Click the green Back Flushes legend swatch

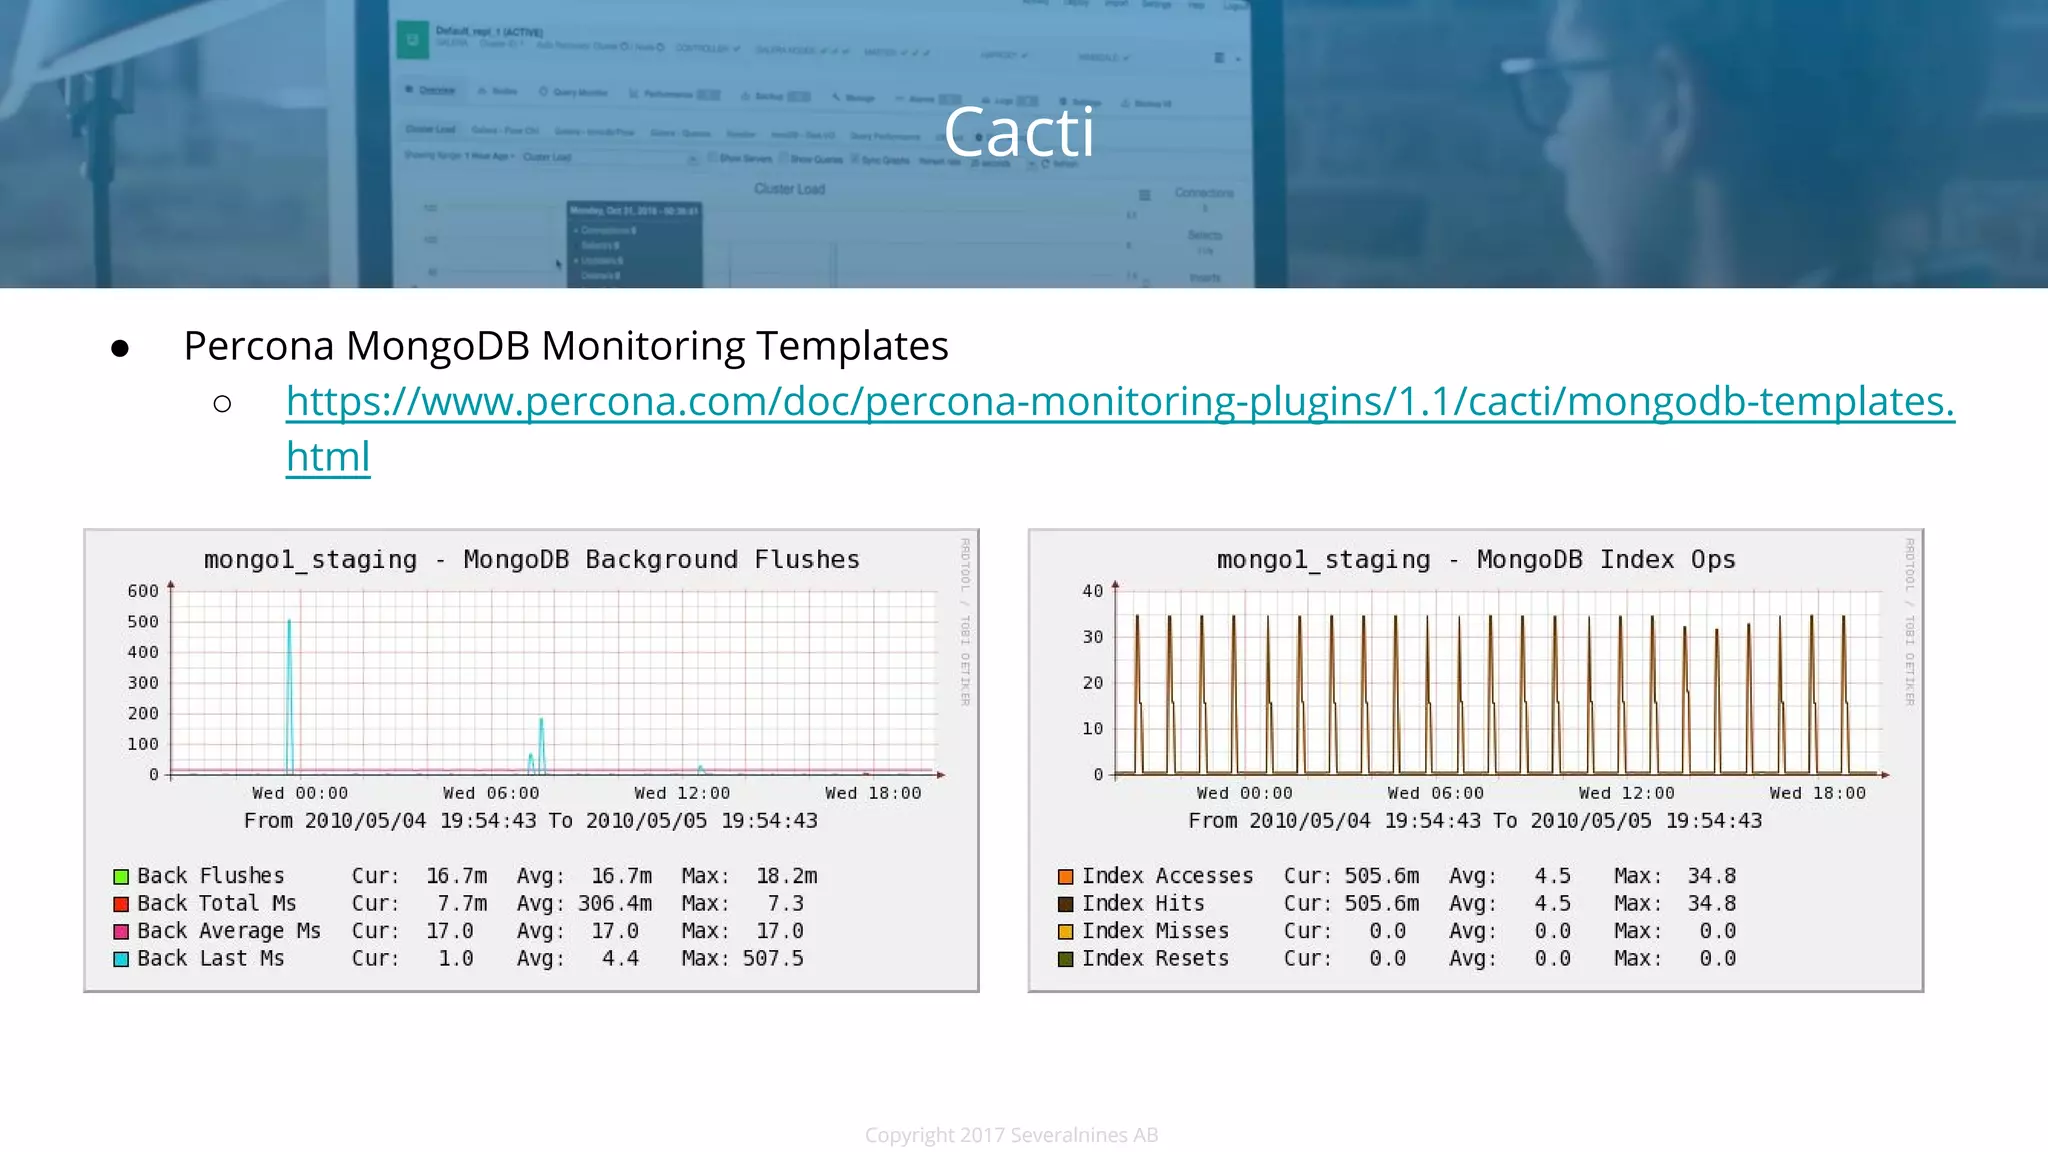point(121,877)
